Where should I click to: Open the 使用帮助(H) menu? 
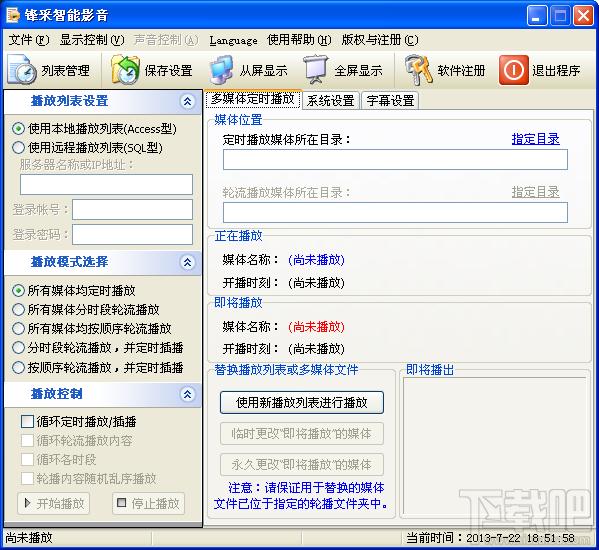(299, 40)
